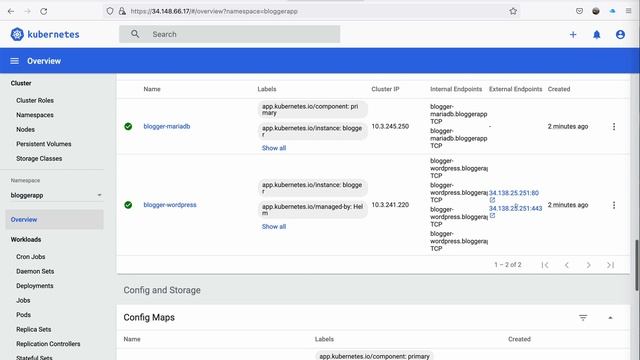Click Cluster IP 10.3.245.250 cell
Screen dimensions: 640x360
click(x=390, y=127)
